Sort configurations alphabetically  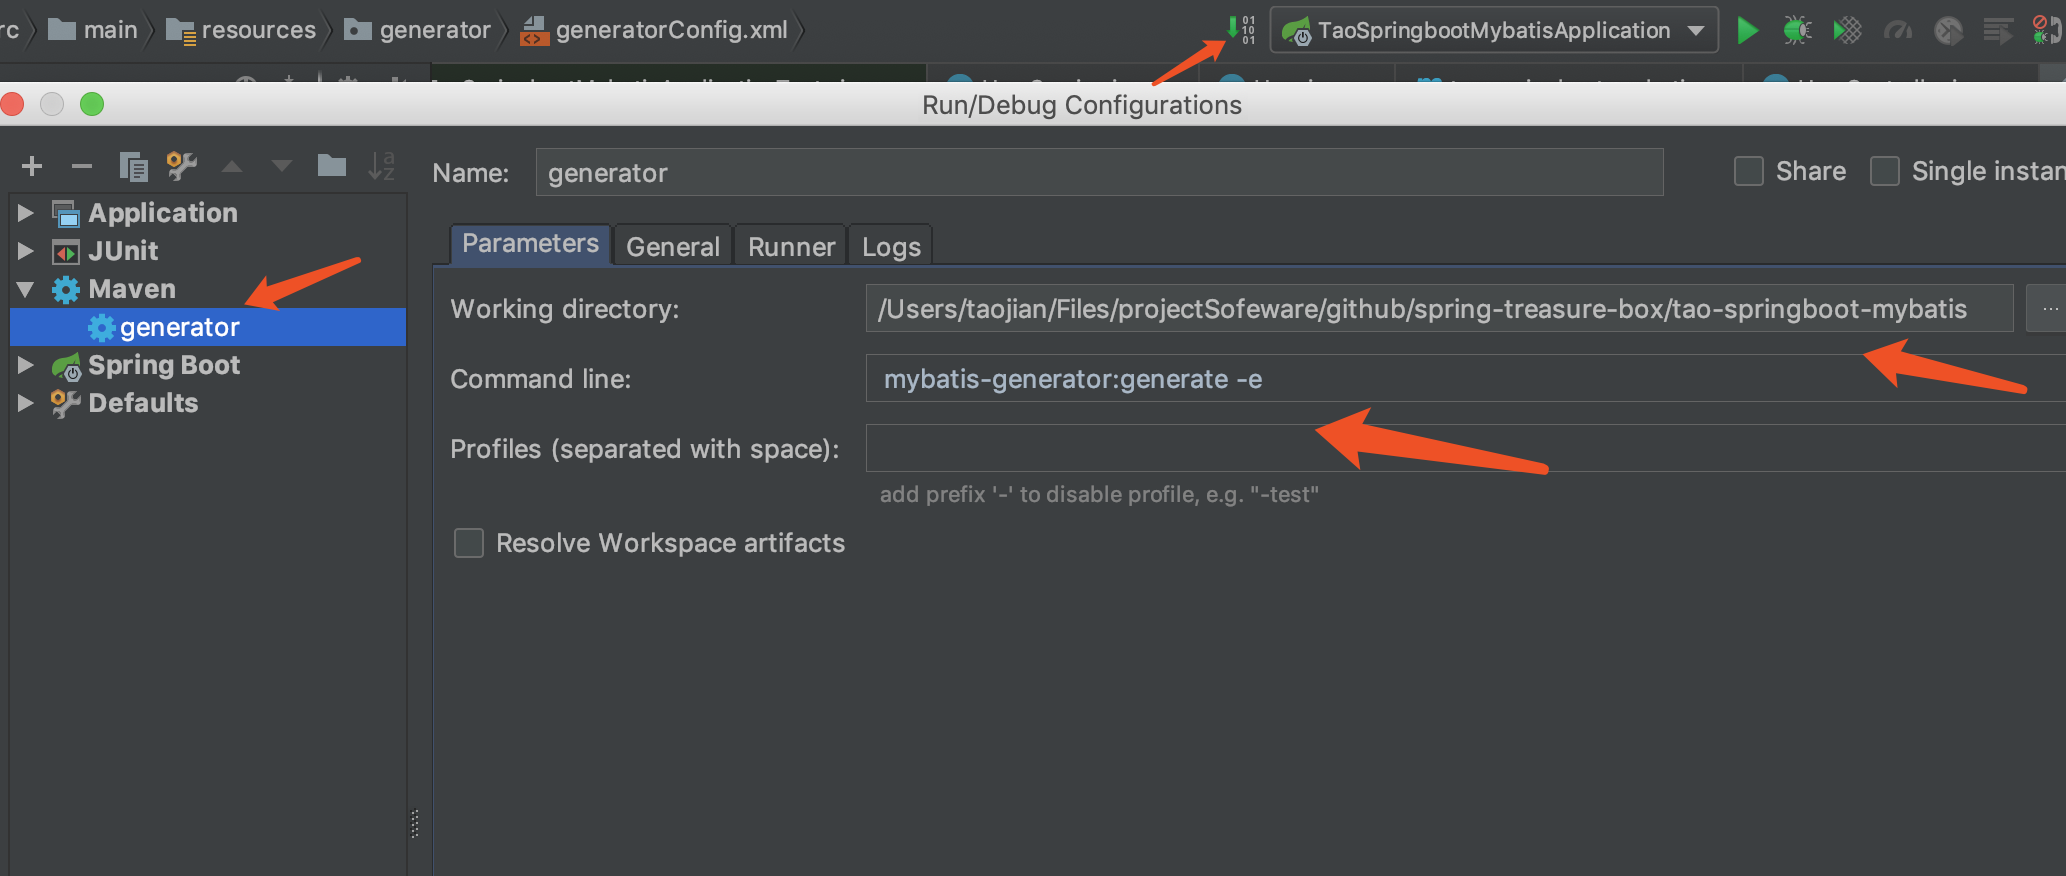point(382,166)
